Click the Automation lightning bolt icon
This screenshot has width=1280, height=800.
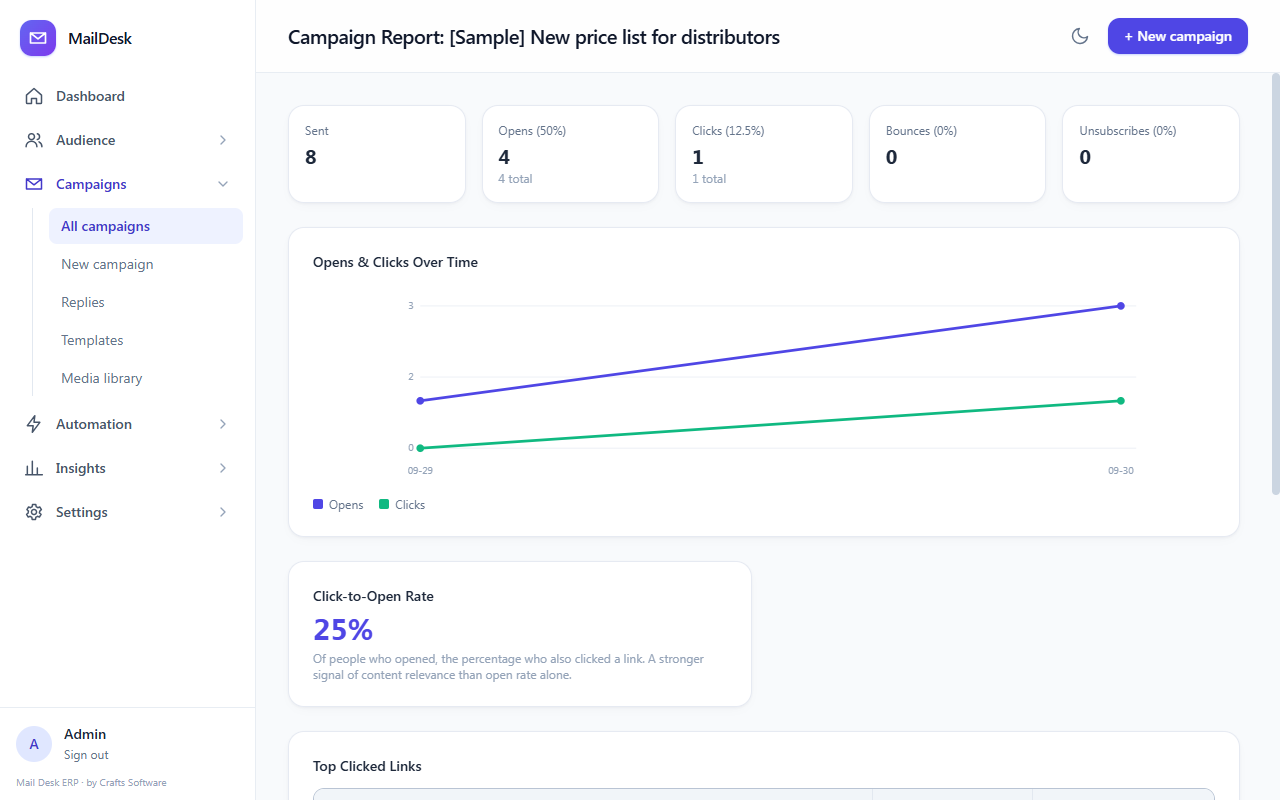click(34, 424)
